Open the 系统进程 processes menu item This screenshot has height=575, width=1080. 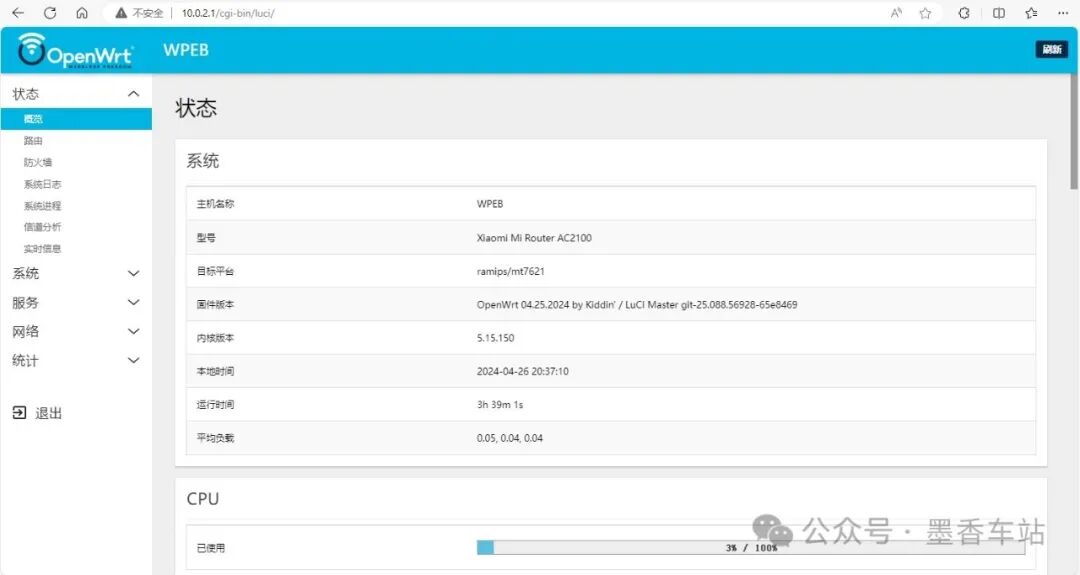pyautogui.click(x=42, y=206)
